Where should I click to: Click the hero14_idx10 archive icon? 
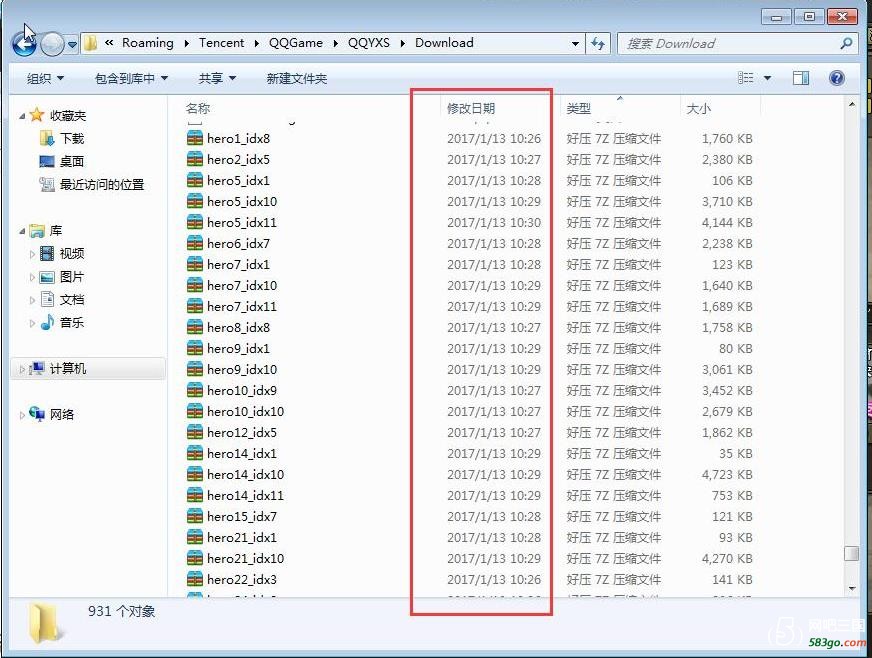[195, 474]
